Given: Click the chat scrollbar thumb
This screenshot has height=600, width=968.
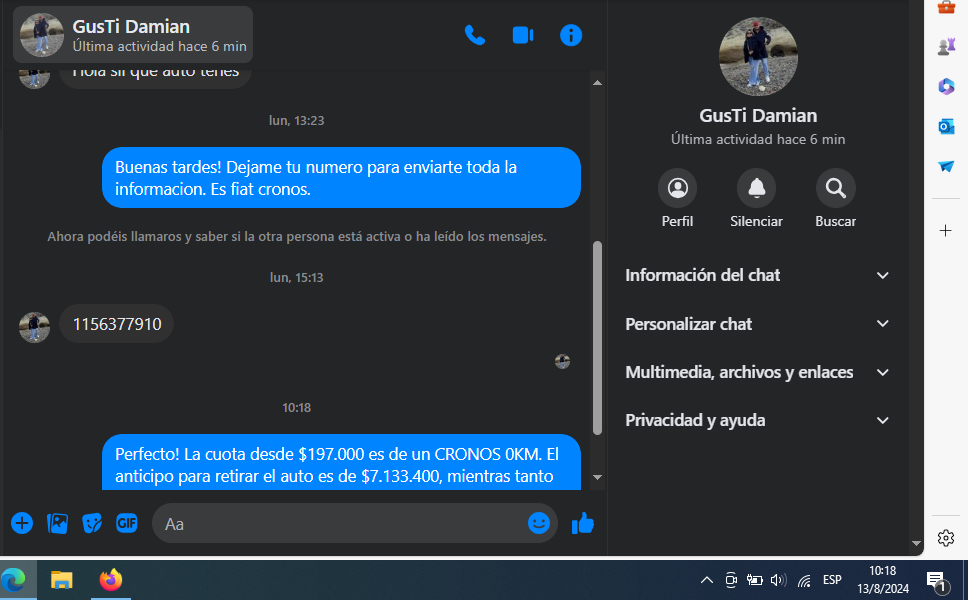Looking at the screenshot, I should pos(597,338).
